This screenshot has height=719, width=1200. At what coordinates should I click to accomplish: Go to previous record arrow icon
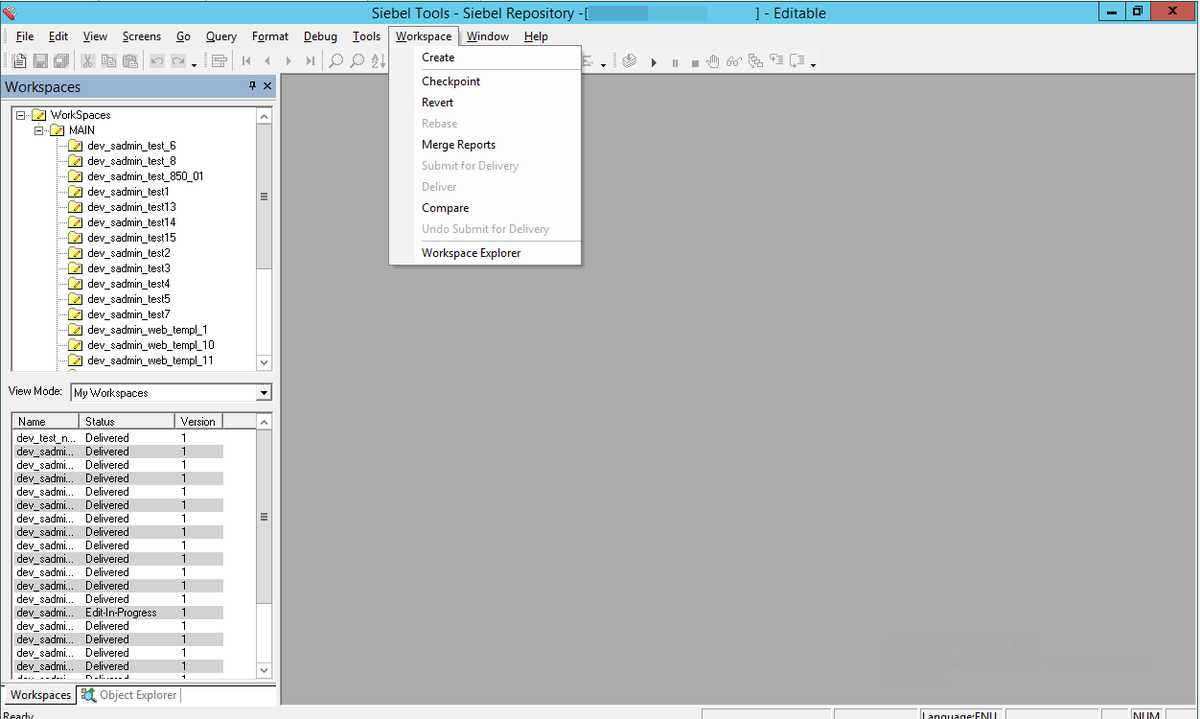pyautogui.click(x=268, y=62)
